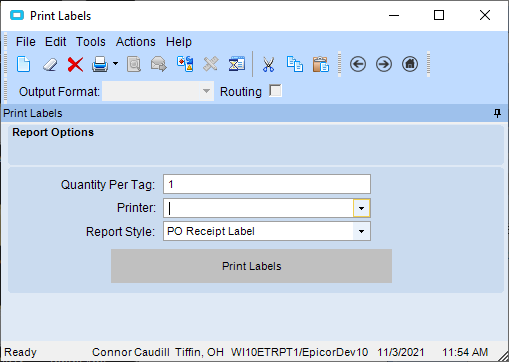This screenshot has height=362, width=509.
Task: Open the File menu
Action: coord(26,42)
